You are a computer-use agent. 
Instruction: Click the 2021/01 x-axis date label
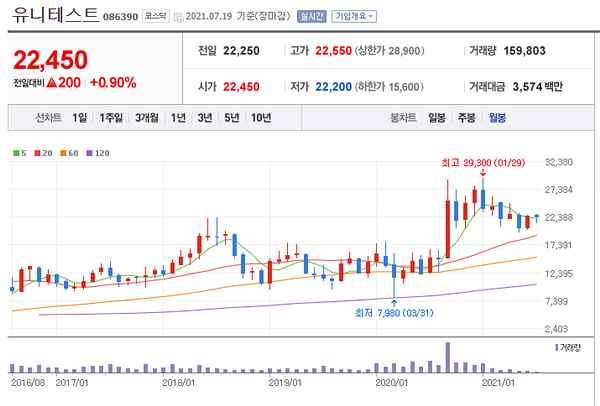click(x=498, y=383)
